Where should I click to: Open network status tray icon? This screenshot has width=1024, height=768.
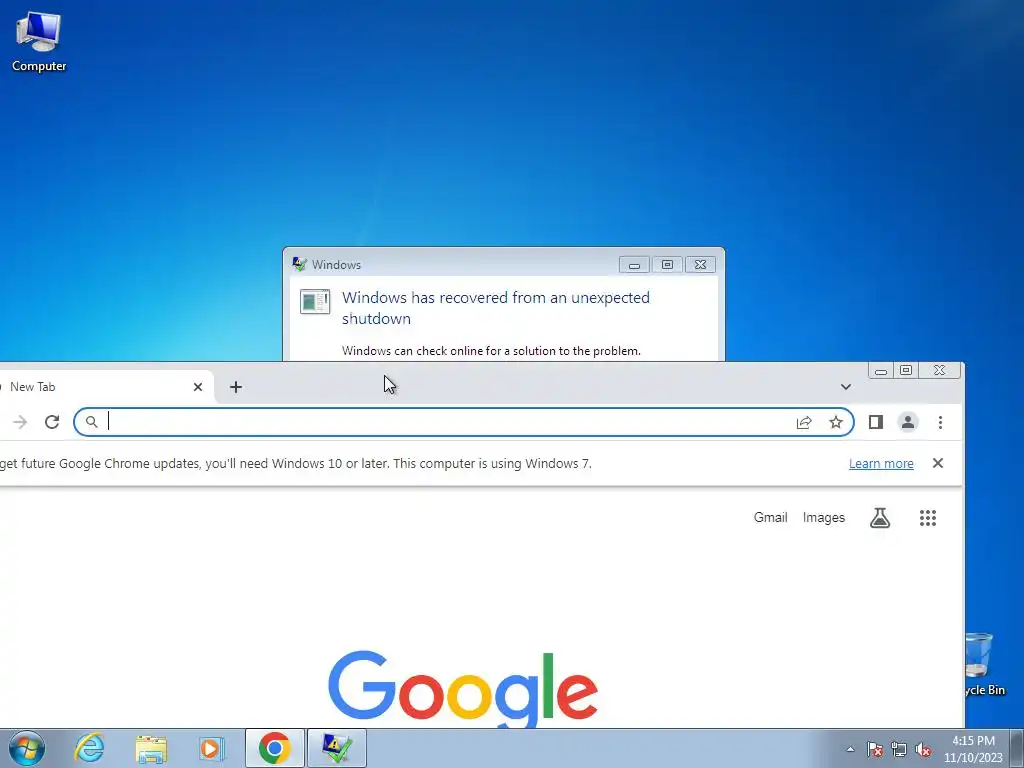tap(899, 749)
